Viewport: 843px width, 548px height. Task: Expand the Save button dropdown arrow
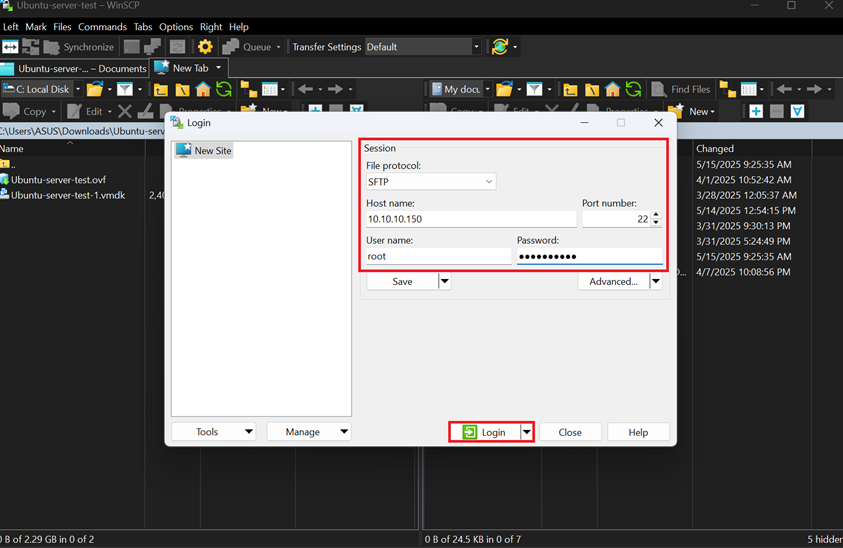point(445,282)
